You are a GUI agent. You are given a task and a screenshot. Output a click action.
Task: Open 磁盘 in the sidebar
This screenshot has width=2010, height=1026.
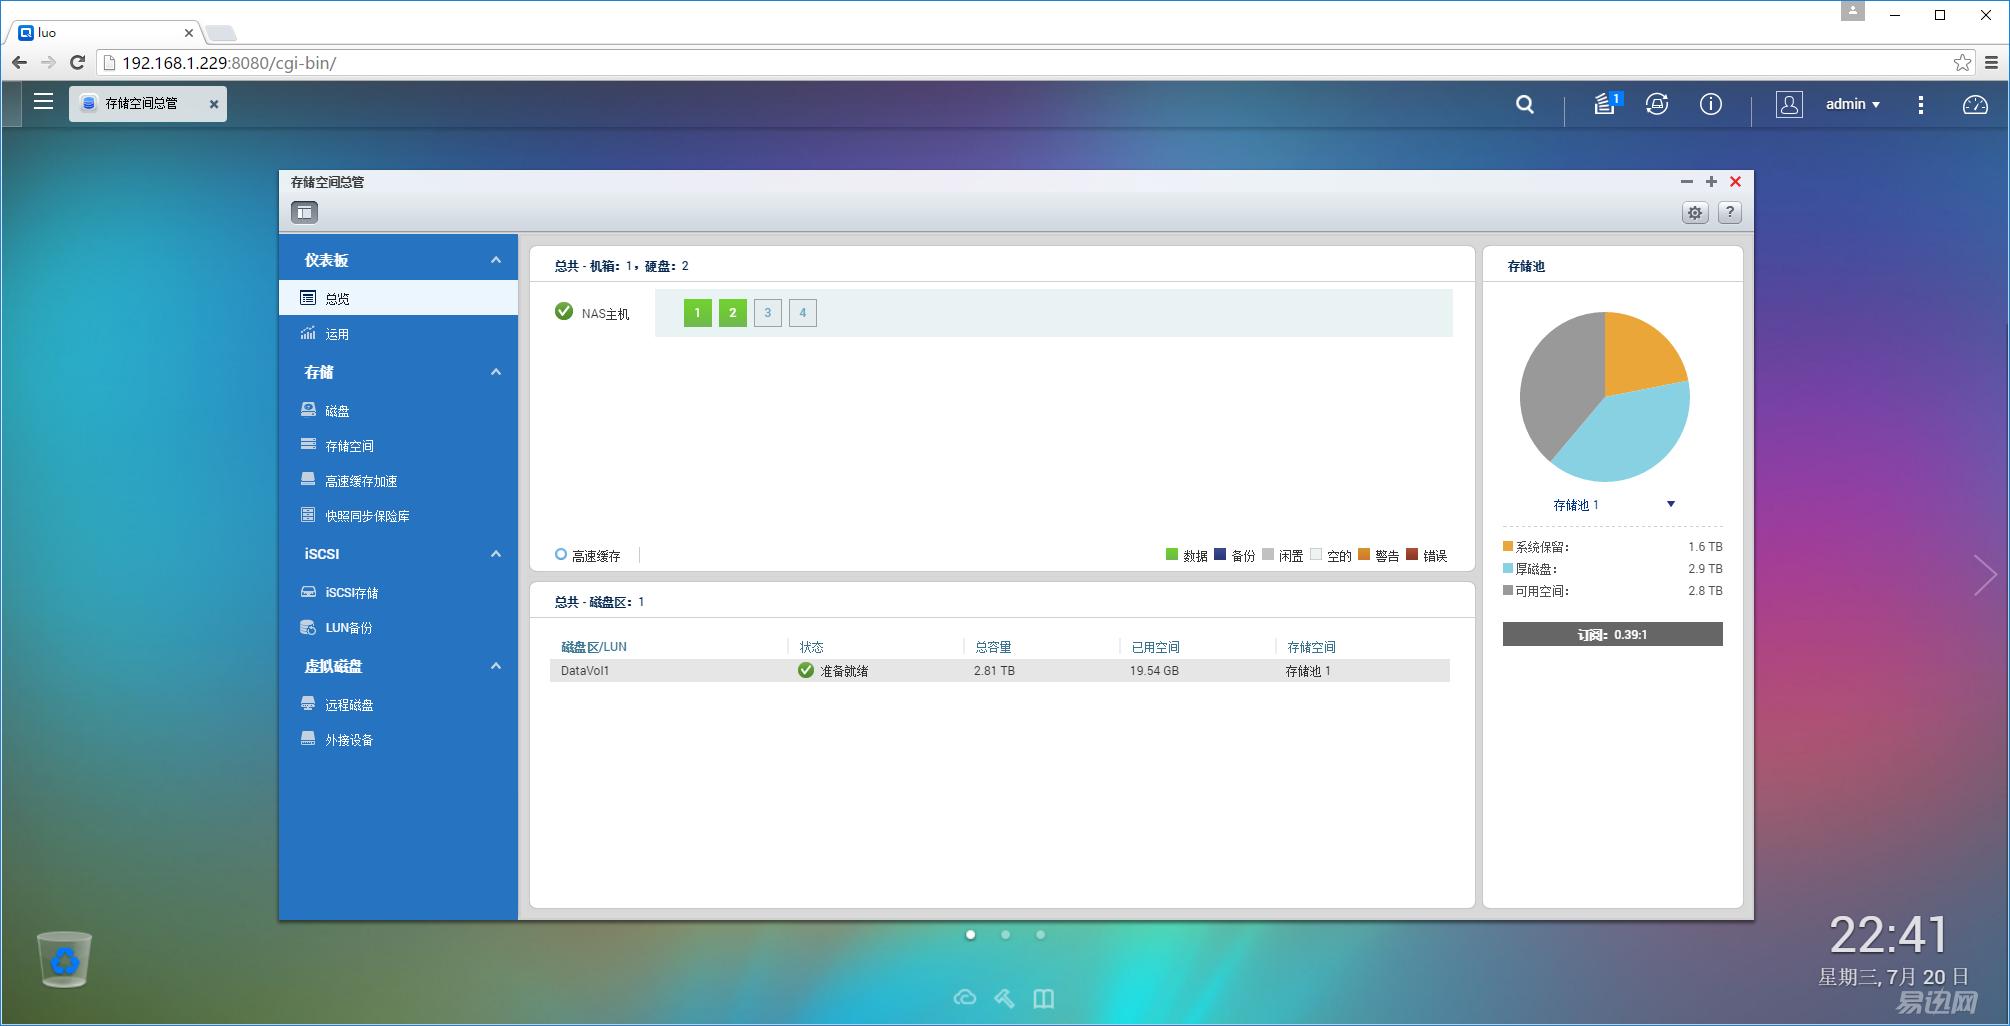point(398,410)
